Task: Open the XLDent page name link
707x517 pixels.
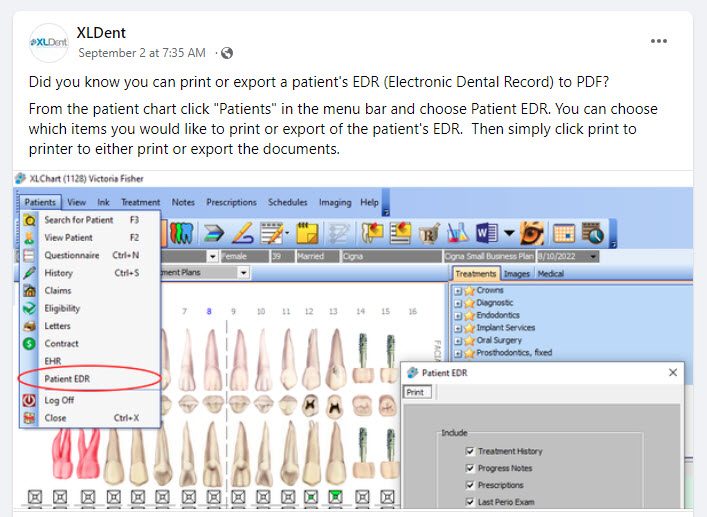Action: pos(101,33)
